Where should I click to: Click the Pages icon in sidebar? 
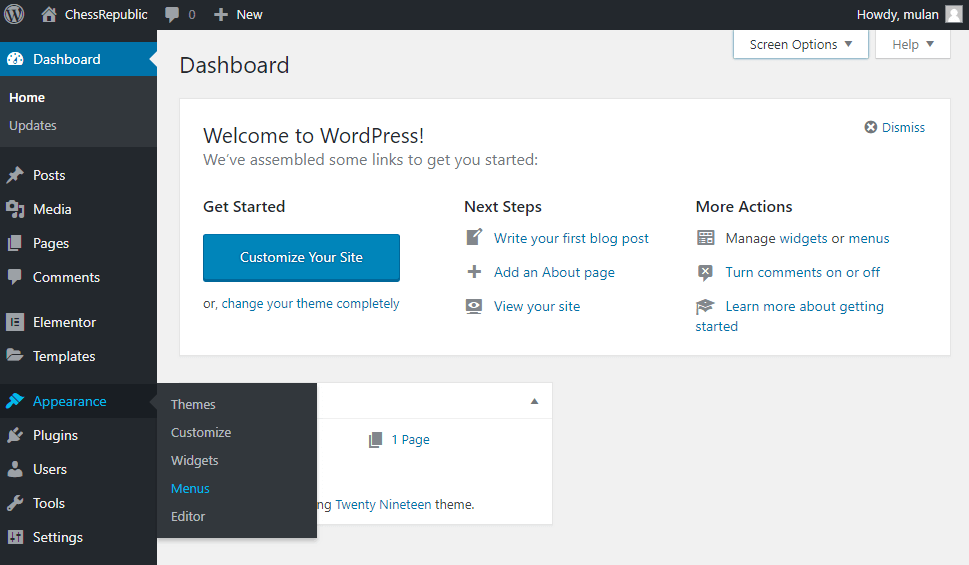click(x=15, y=244)
